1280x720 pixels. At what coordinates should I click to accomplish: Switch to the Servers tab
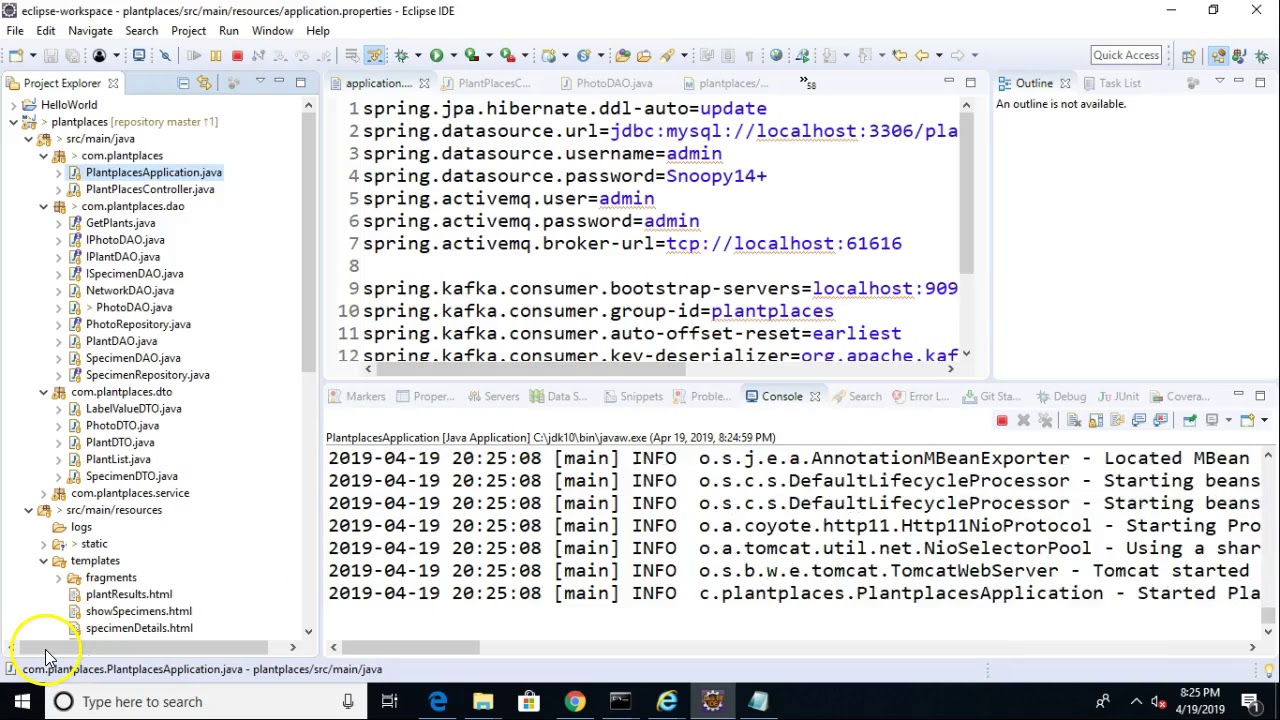(x=492, y=396)
